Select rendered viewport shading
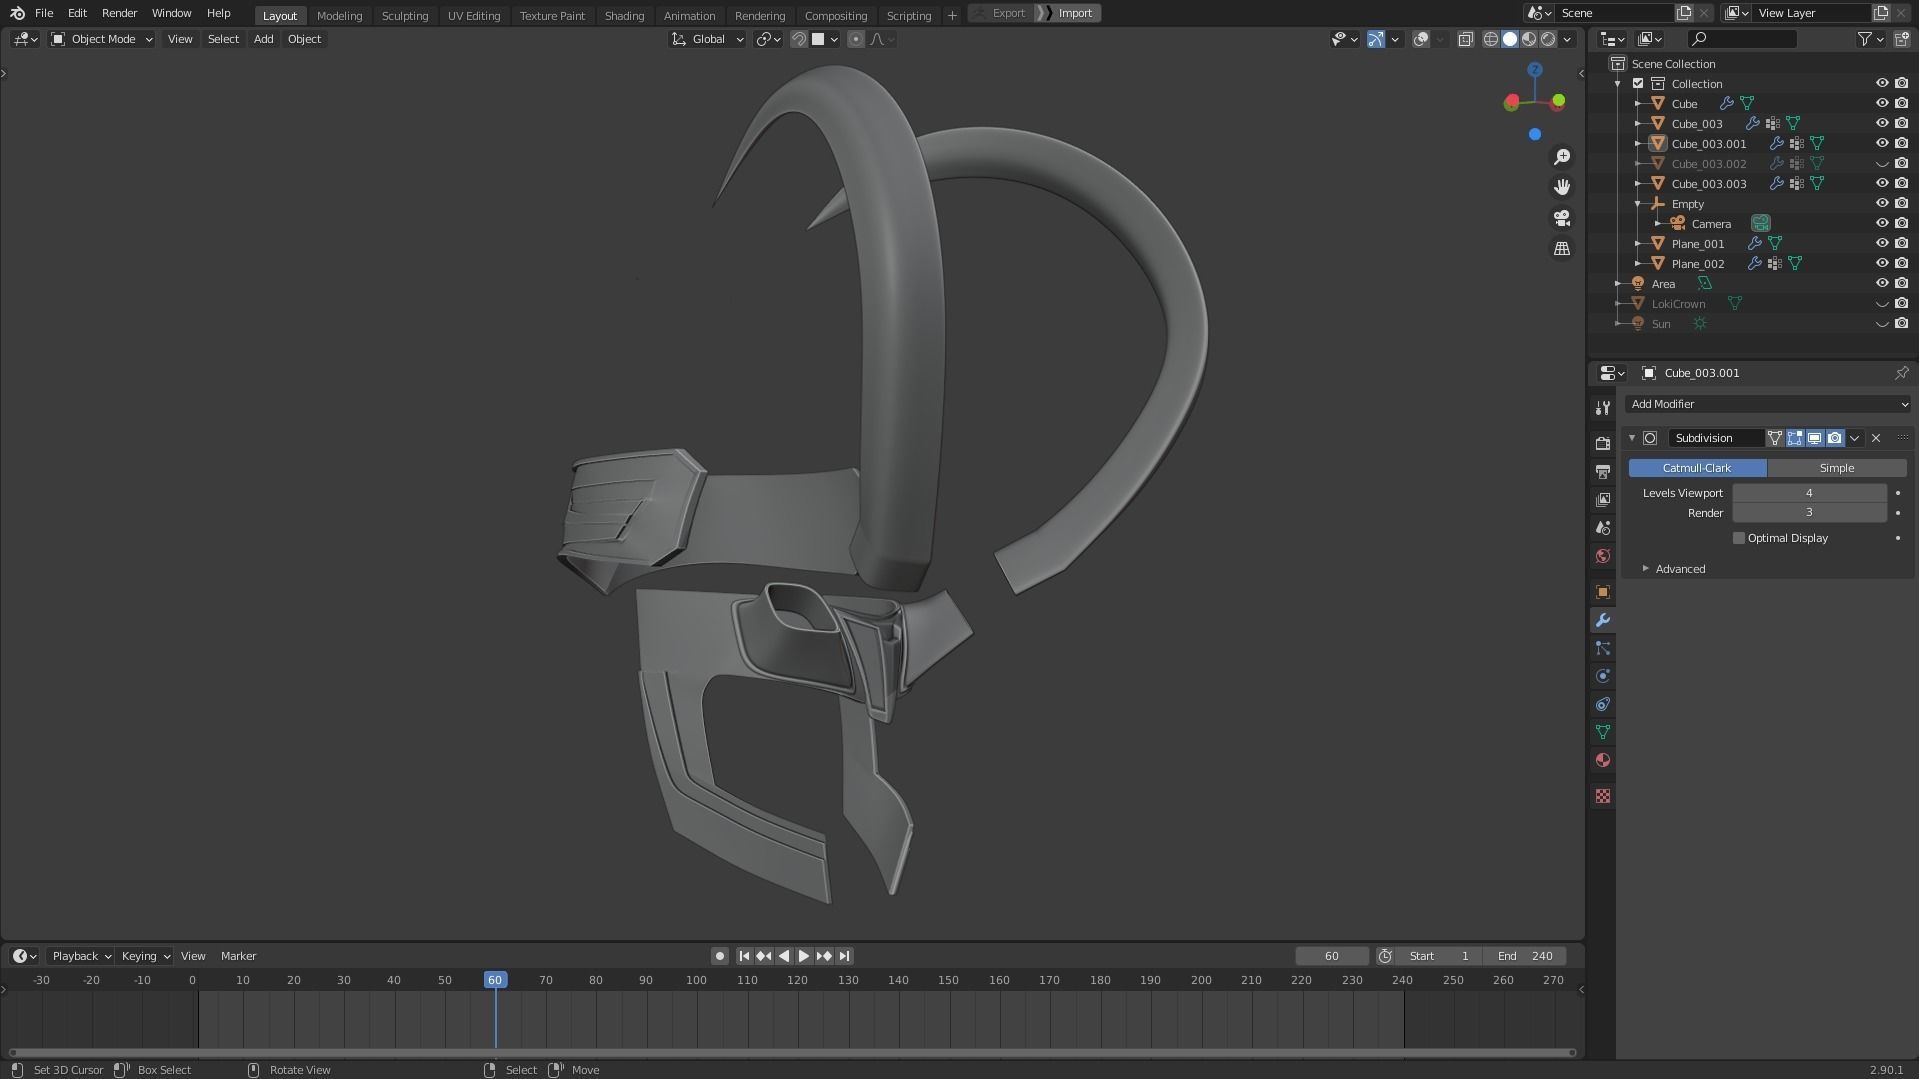This screenshot has width=1919, height=1079. pos(1548,39)
